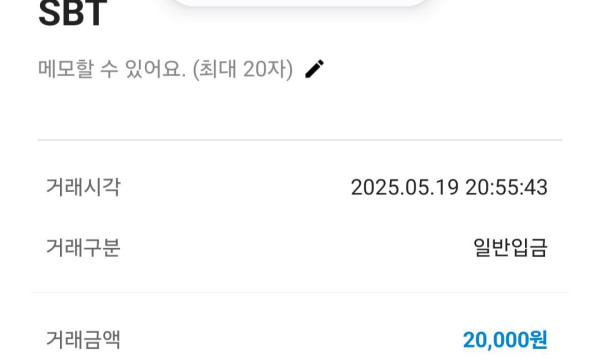Click the blank gap between 거래금액 and 20,000원

click(291, 340)
